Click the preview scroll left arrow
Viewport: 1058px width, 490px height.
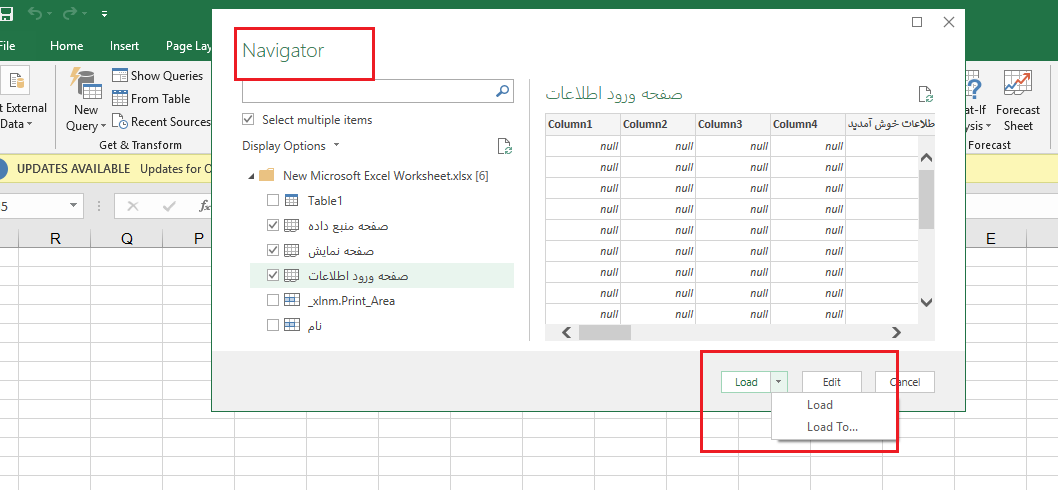[x=566, y=332]
